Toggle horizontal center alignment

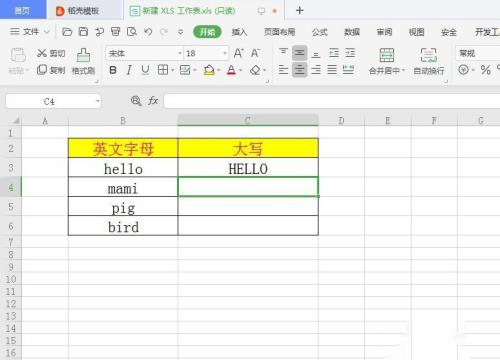click(x=299, y=70)
